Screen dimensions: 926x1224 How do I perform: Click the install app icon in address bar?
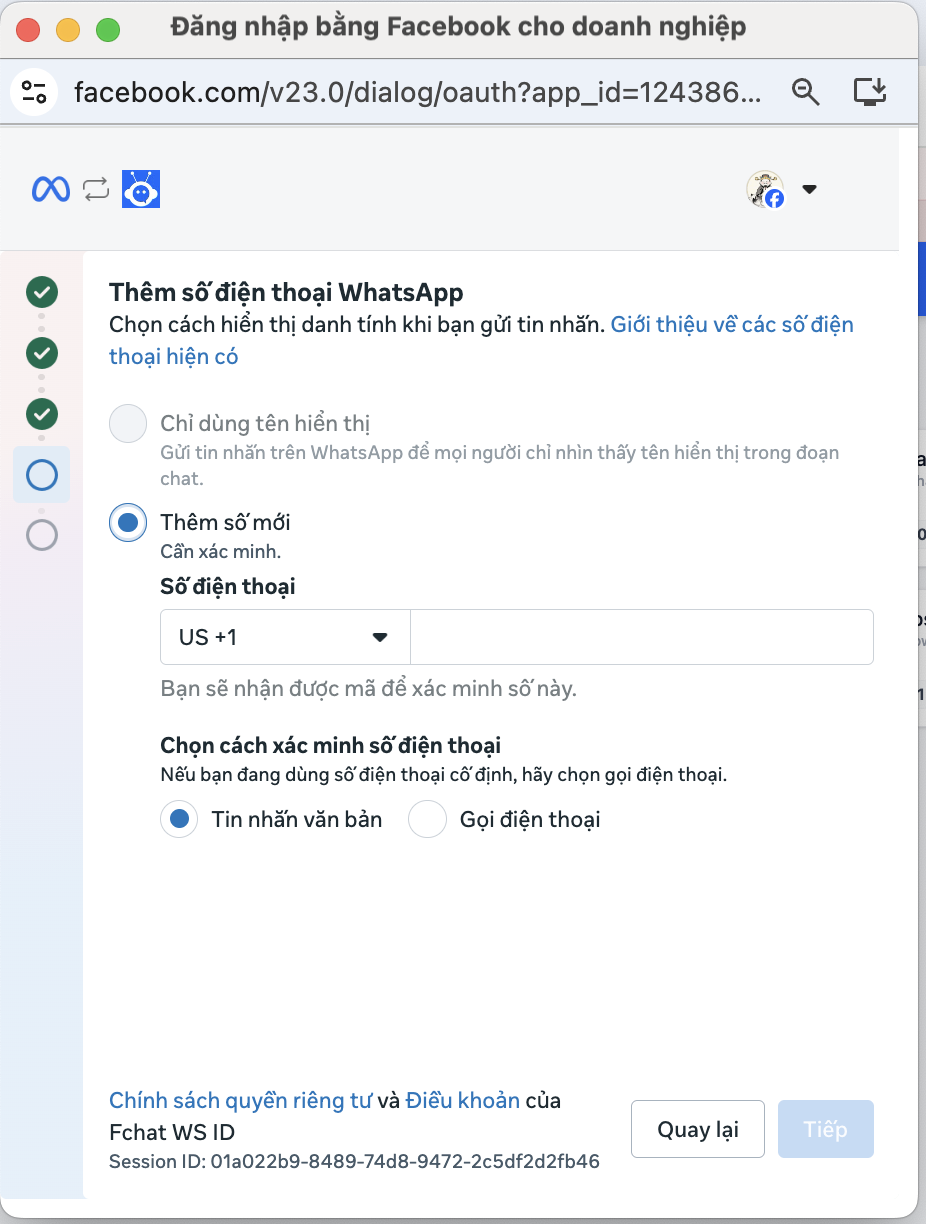coord(870,92)
